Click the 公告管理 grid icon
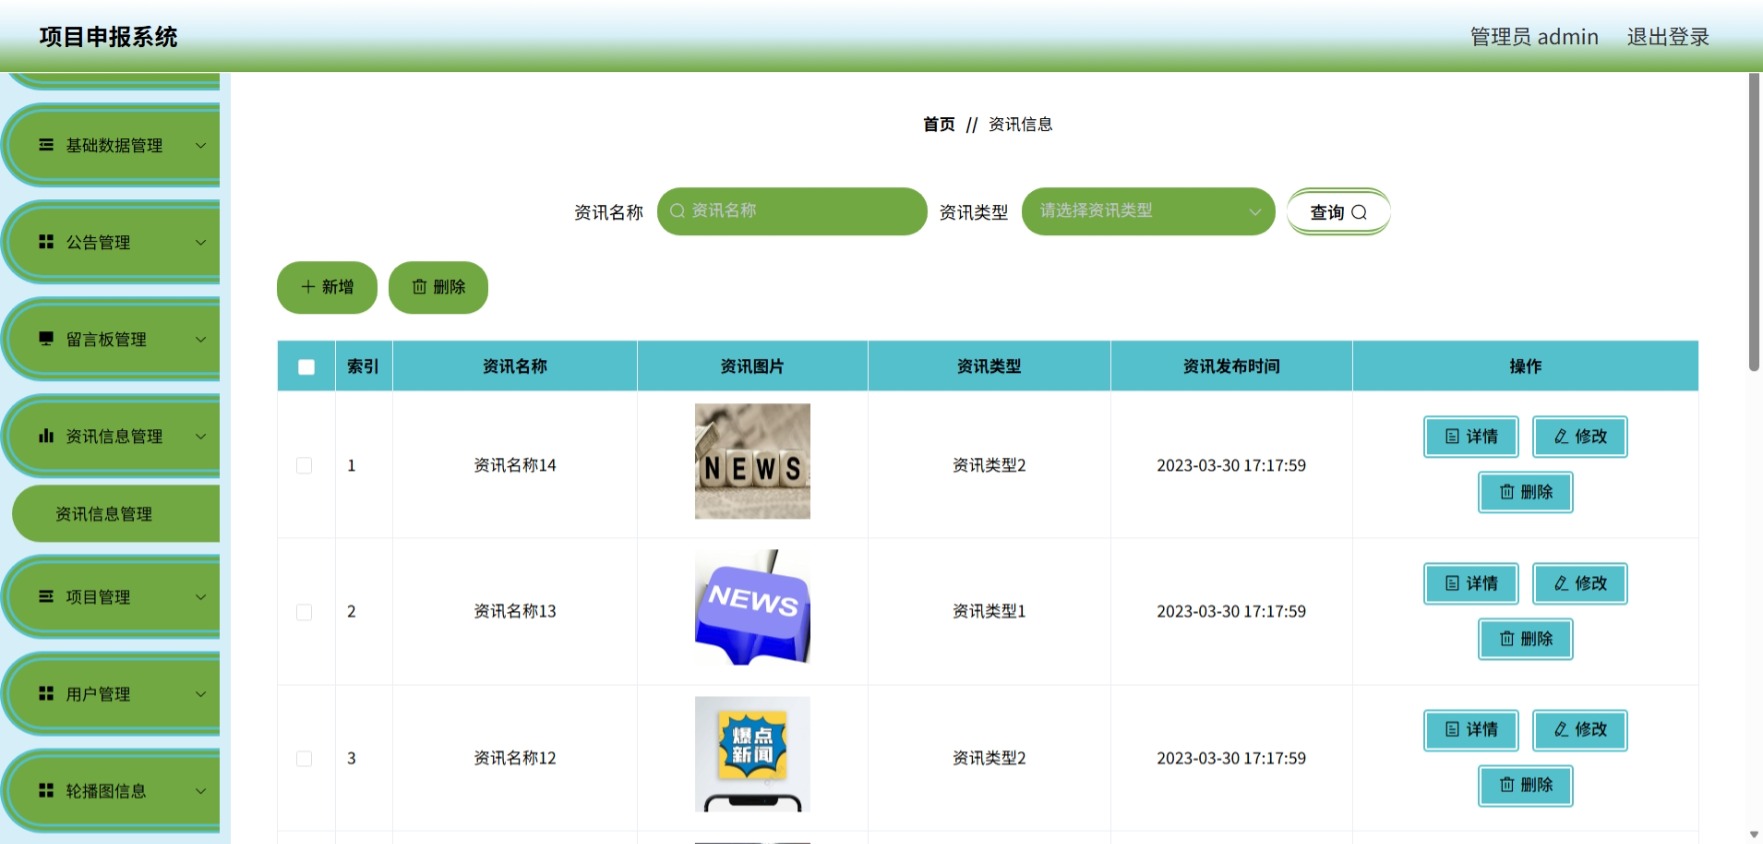The width and height of the screenshot is (1763, 844). point(46,242)
